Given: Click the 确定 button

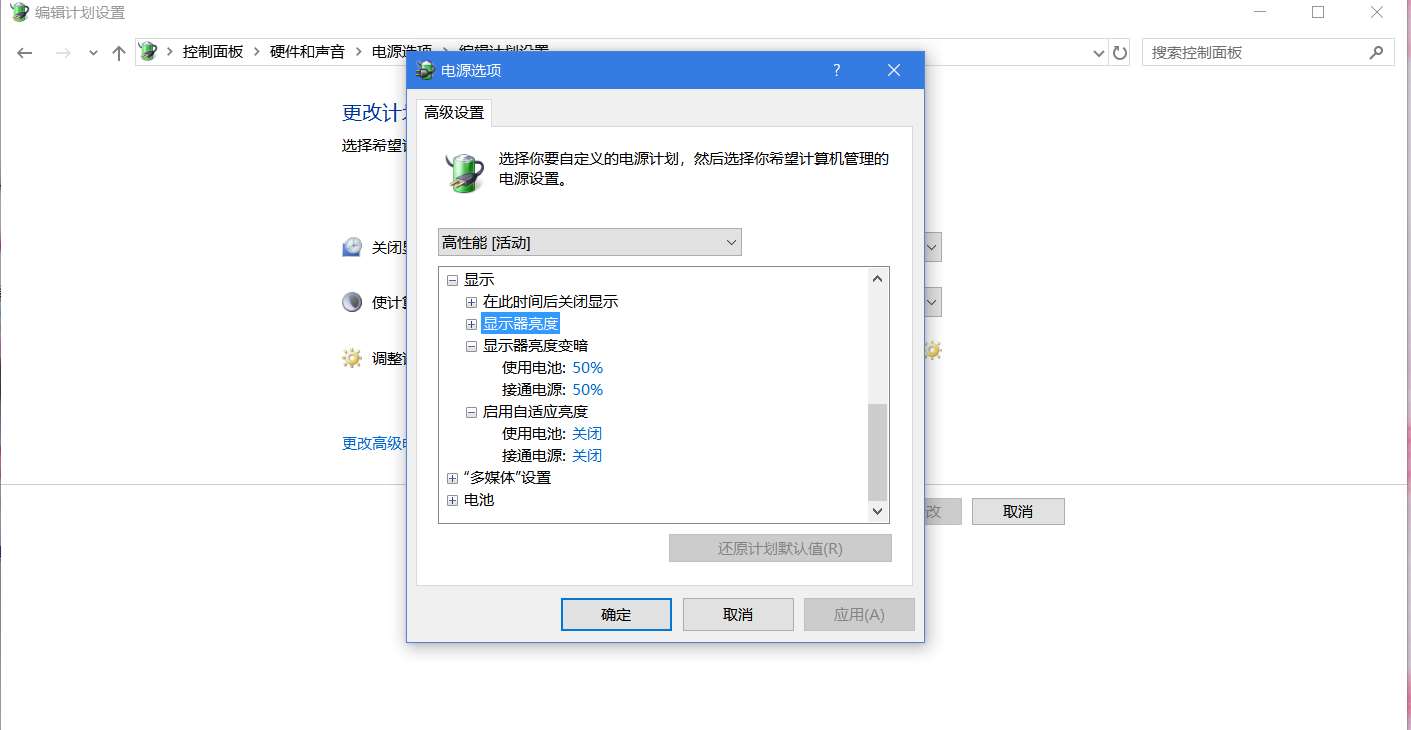Looking at the screenshot, I should [616, 614].
